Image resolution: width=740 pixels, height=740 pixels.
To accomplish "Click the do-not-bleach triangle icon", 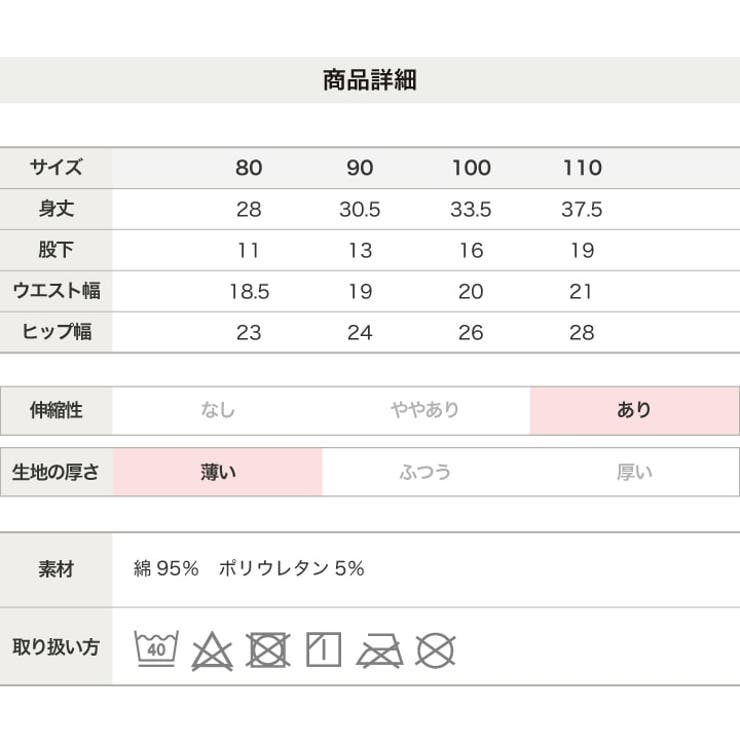I will pyautogui.click(x=212, y=651).
